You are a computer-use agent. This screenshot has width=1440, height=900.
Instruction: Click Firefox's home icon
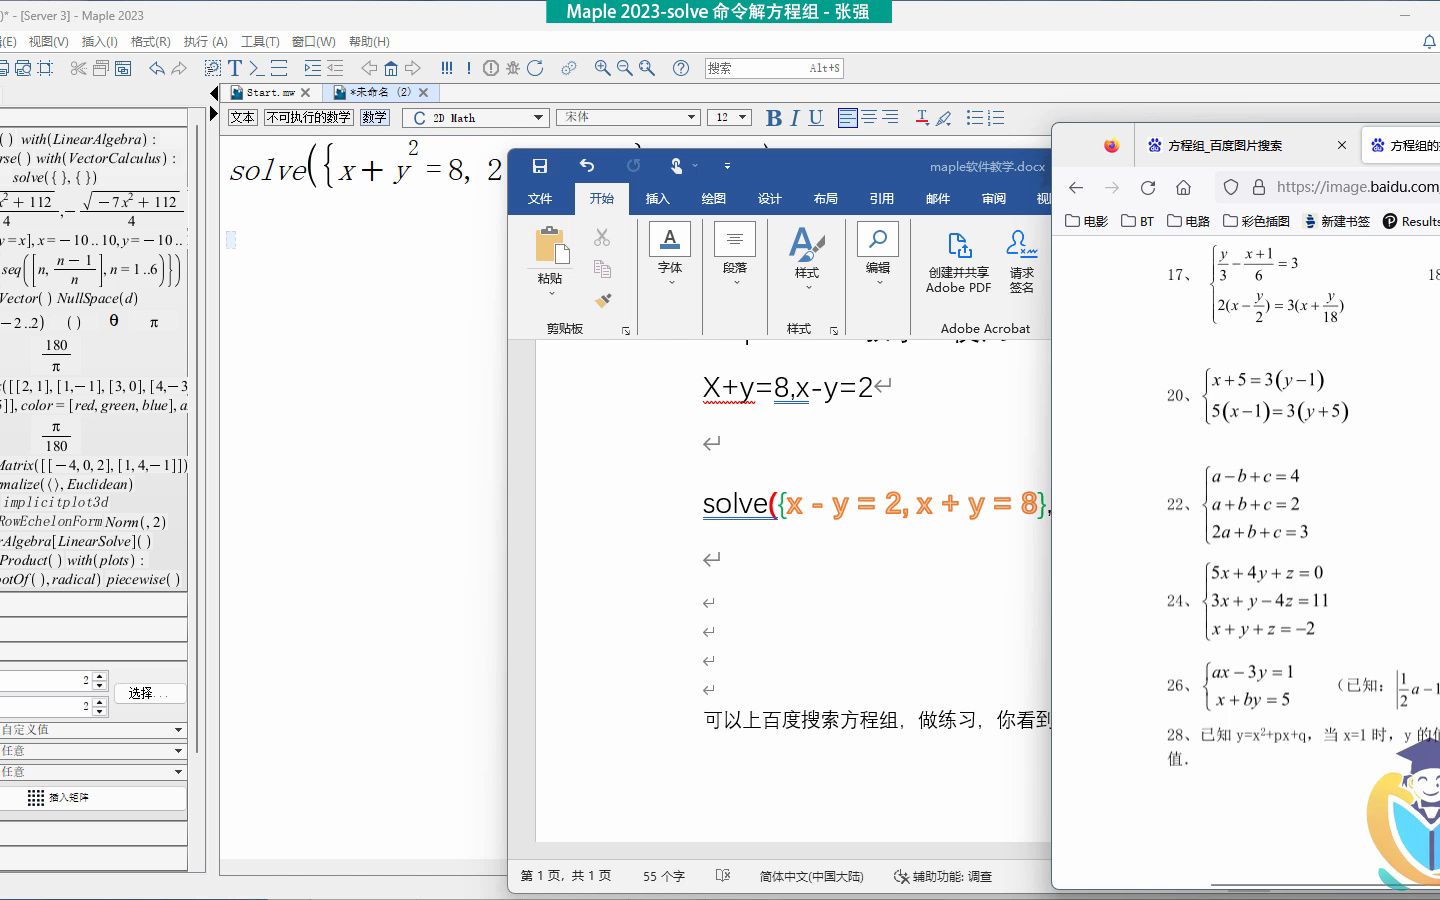point(1183,187)
